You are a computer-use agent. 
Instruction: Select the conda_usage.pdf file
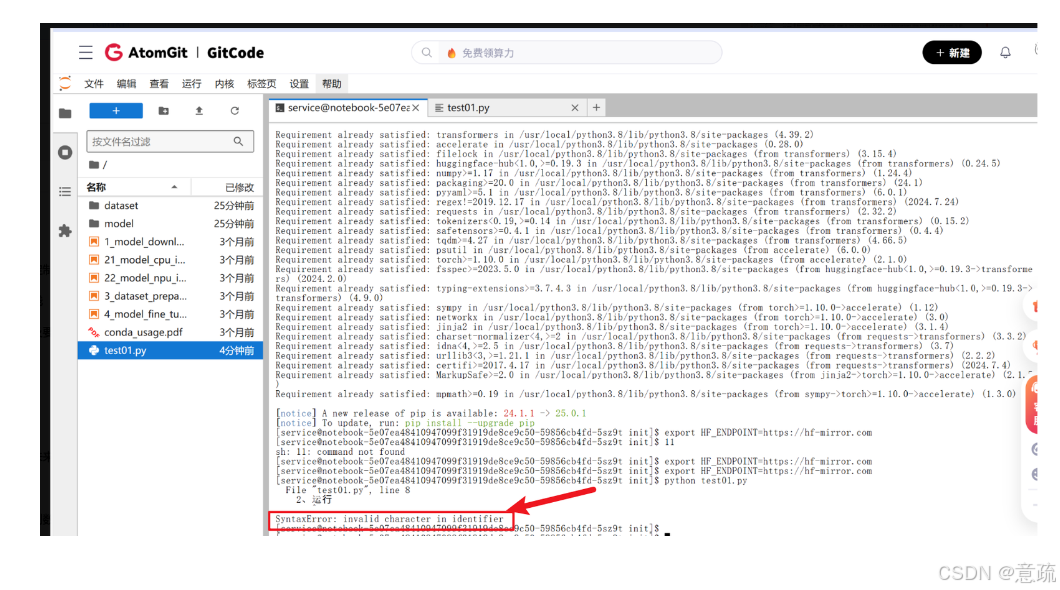[x=170, y=333]
